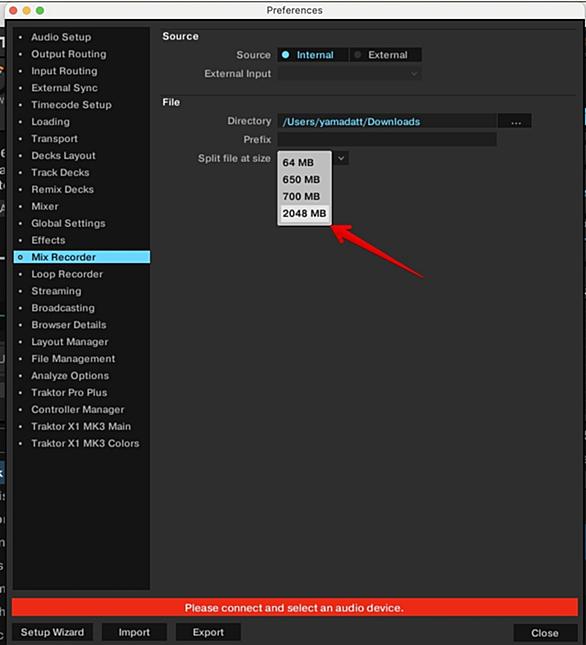Launch the Setup Wizard
The width and height of the screenshot is (586, 645).
pos(52,632)
